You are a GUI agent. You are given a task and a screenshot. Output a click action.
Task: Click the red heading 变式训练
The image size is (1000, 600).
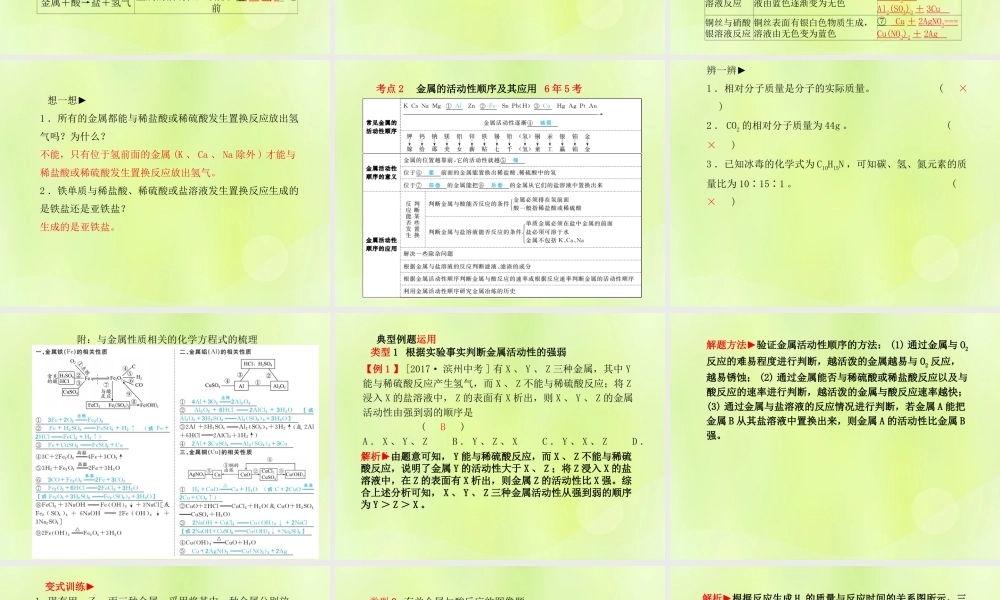(x=69, y=587)
